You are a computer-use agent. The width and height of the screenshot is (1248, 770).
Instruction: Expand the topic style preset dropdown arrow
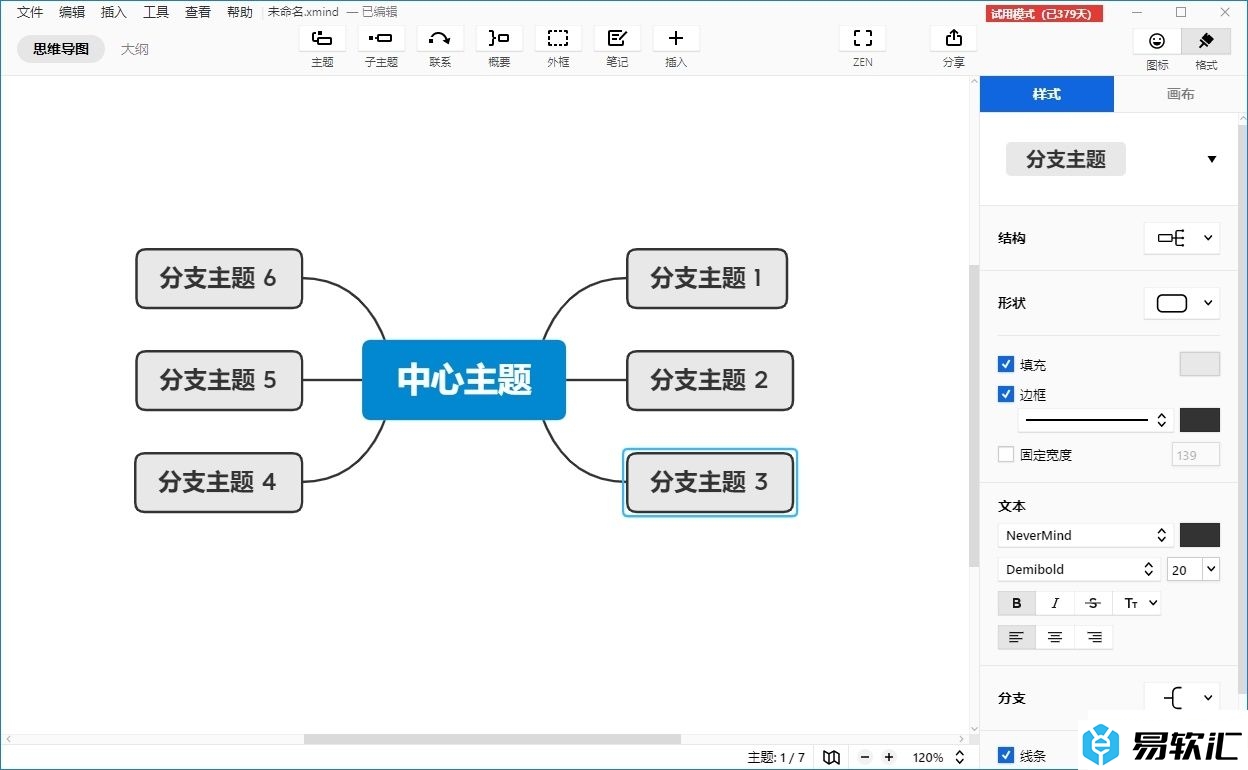coord(1212,160)
